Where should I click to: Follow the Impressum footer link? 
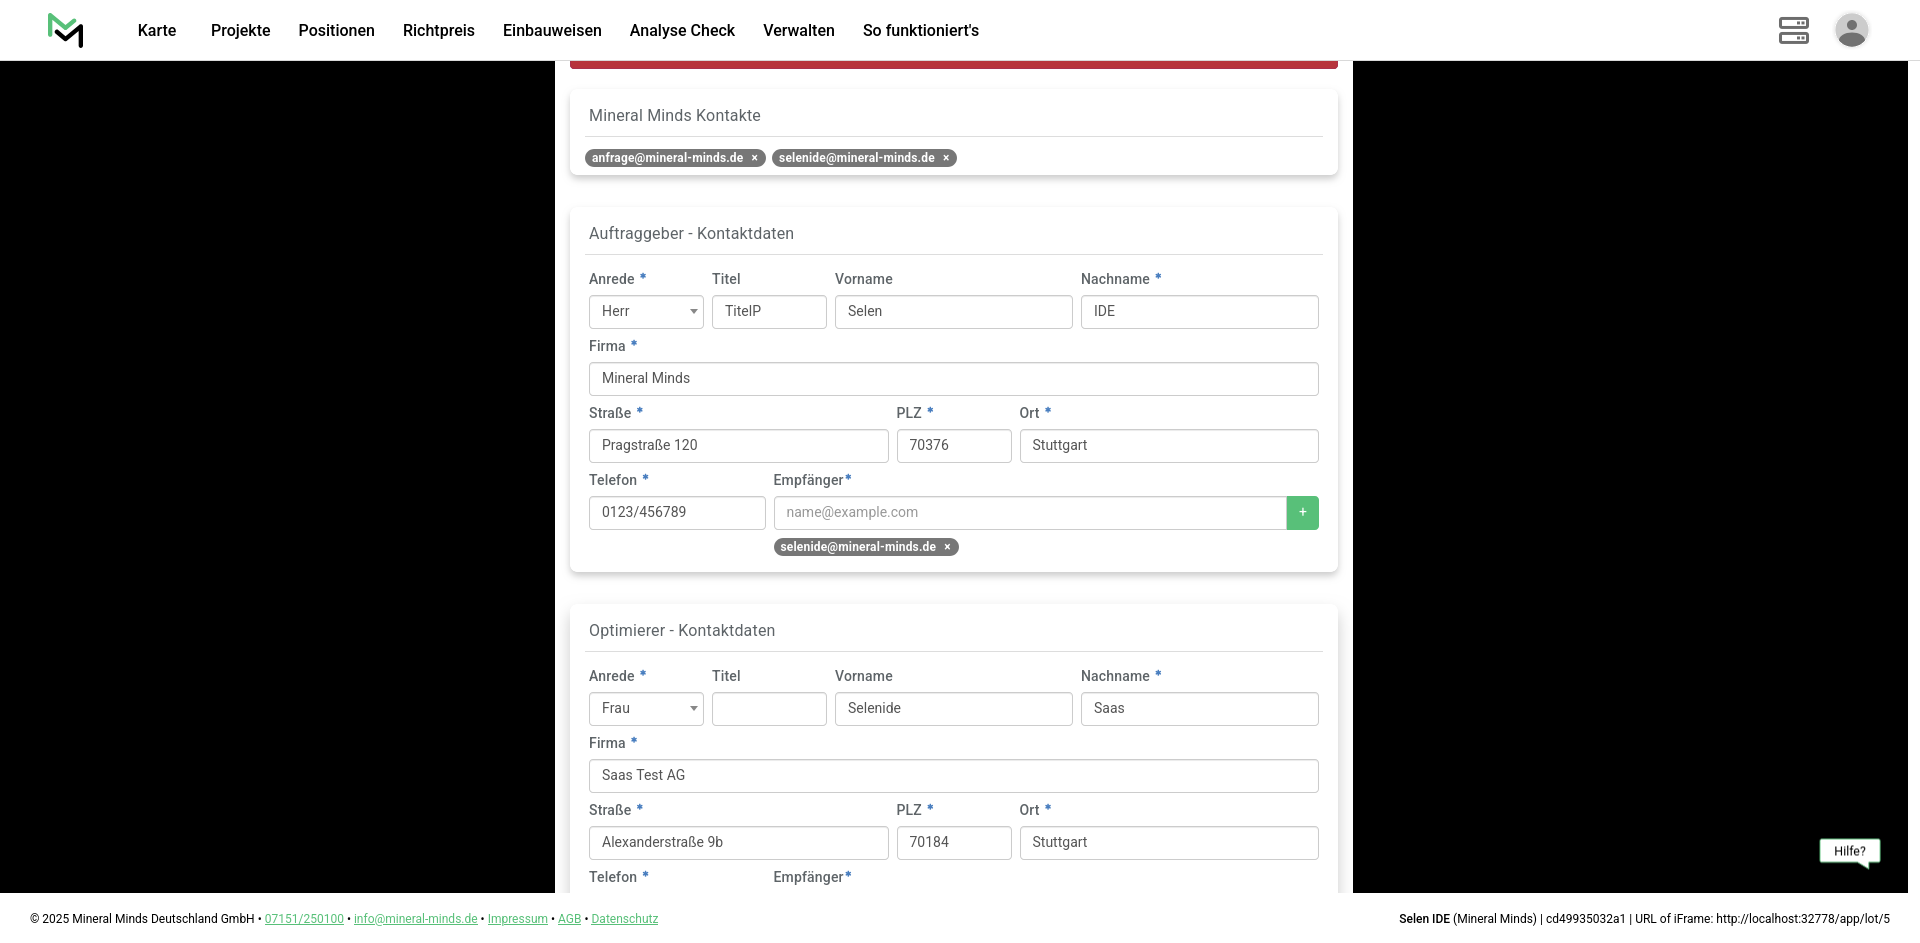point(517,919)
